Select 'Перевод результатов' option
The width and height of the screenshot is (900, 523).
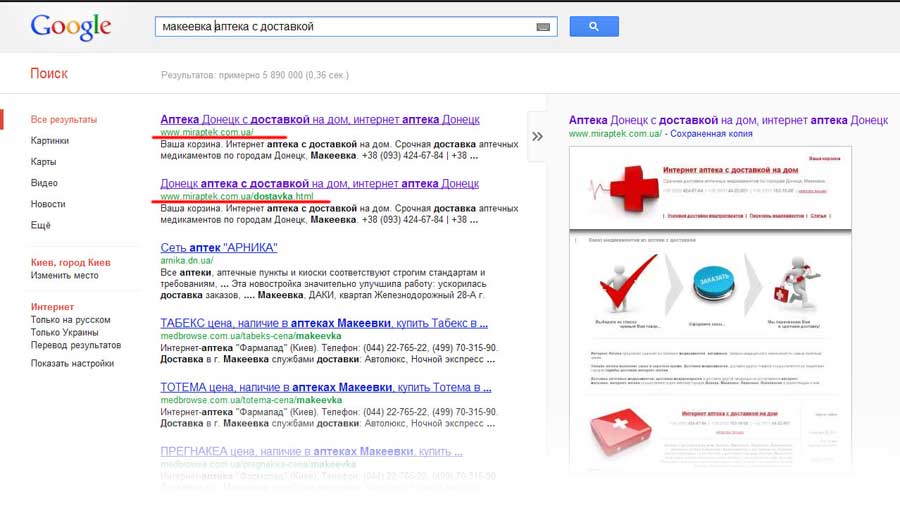[76, 345]
